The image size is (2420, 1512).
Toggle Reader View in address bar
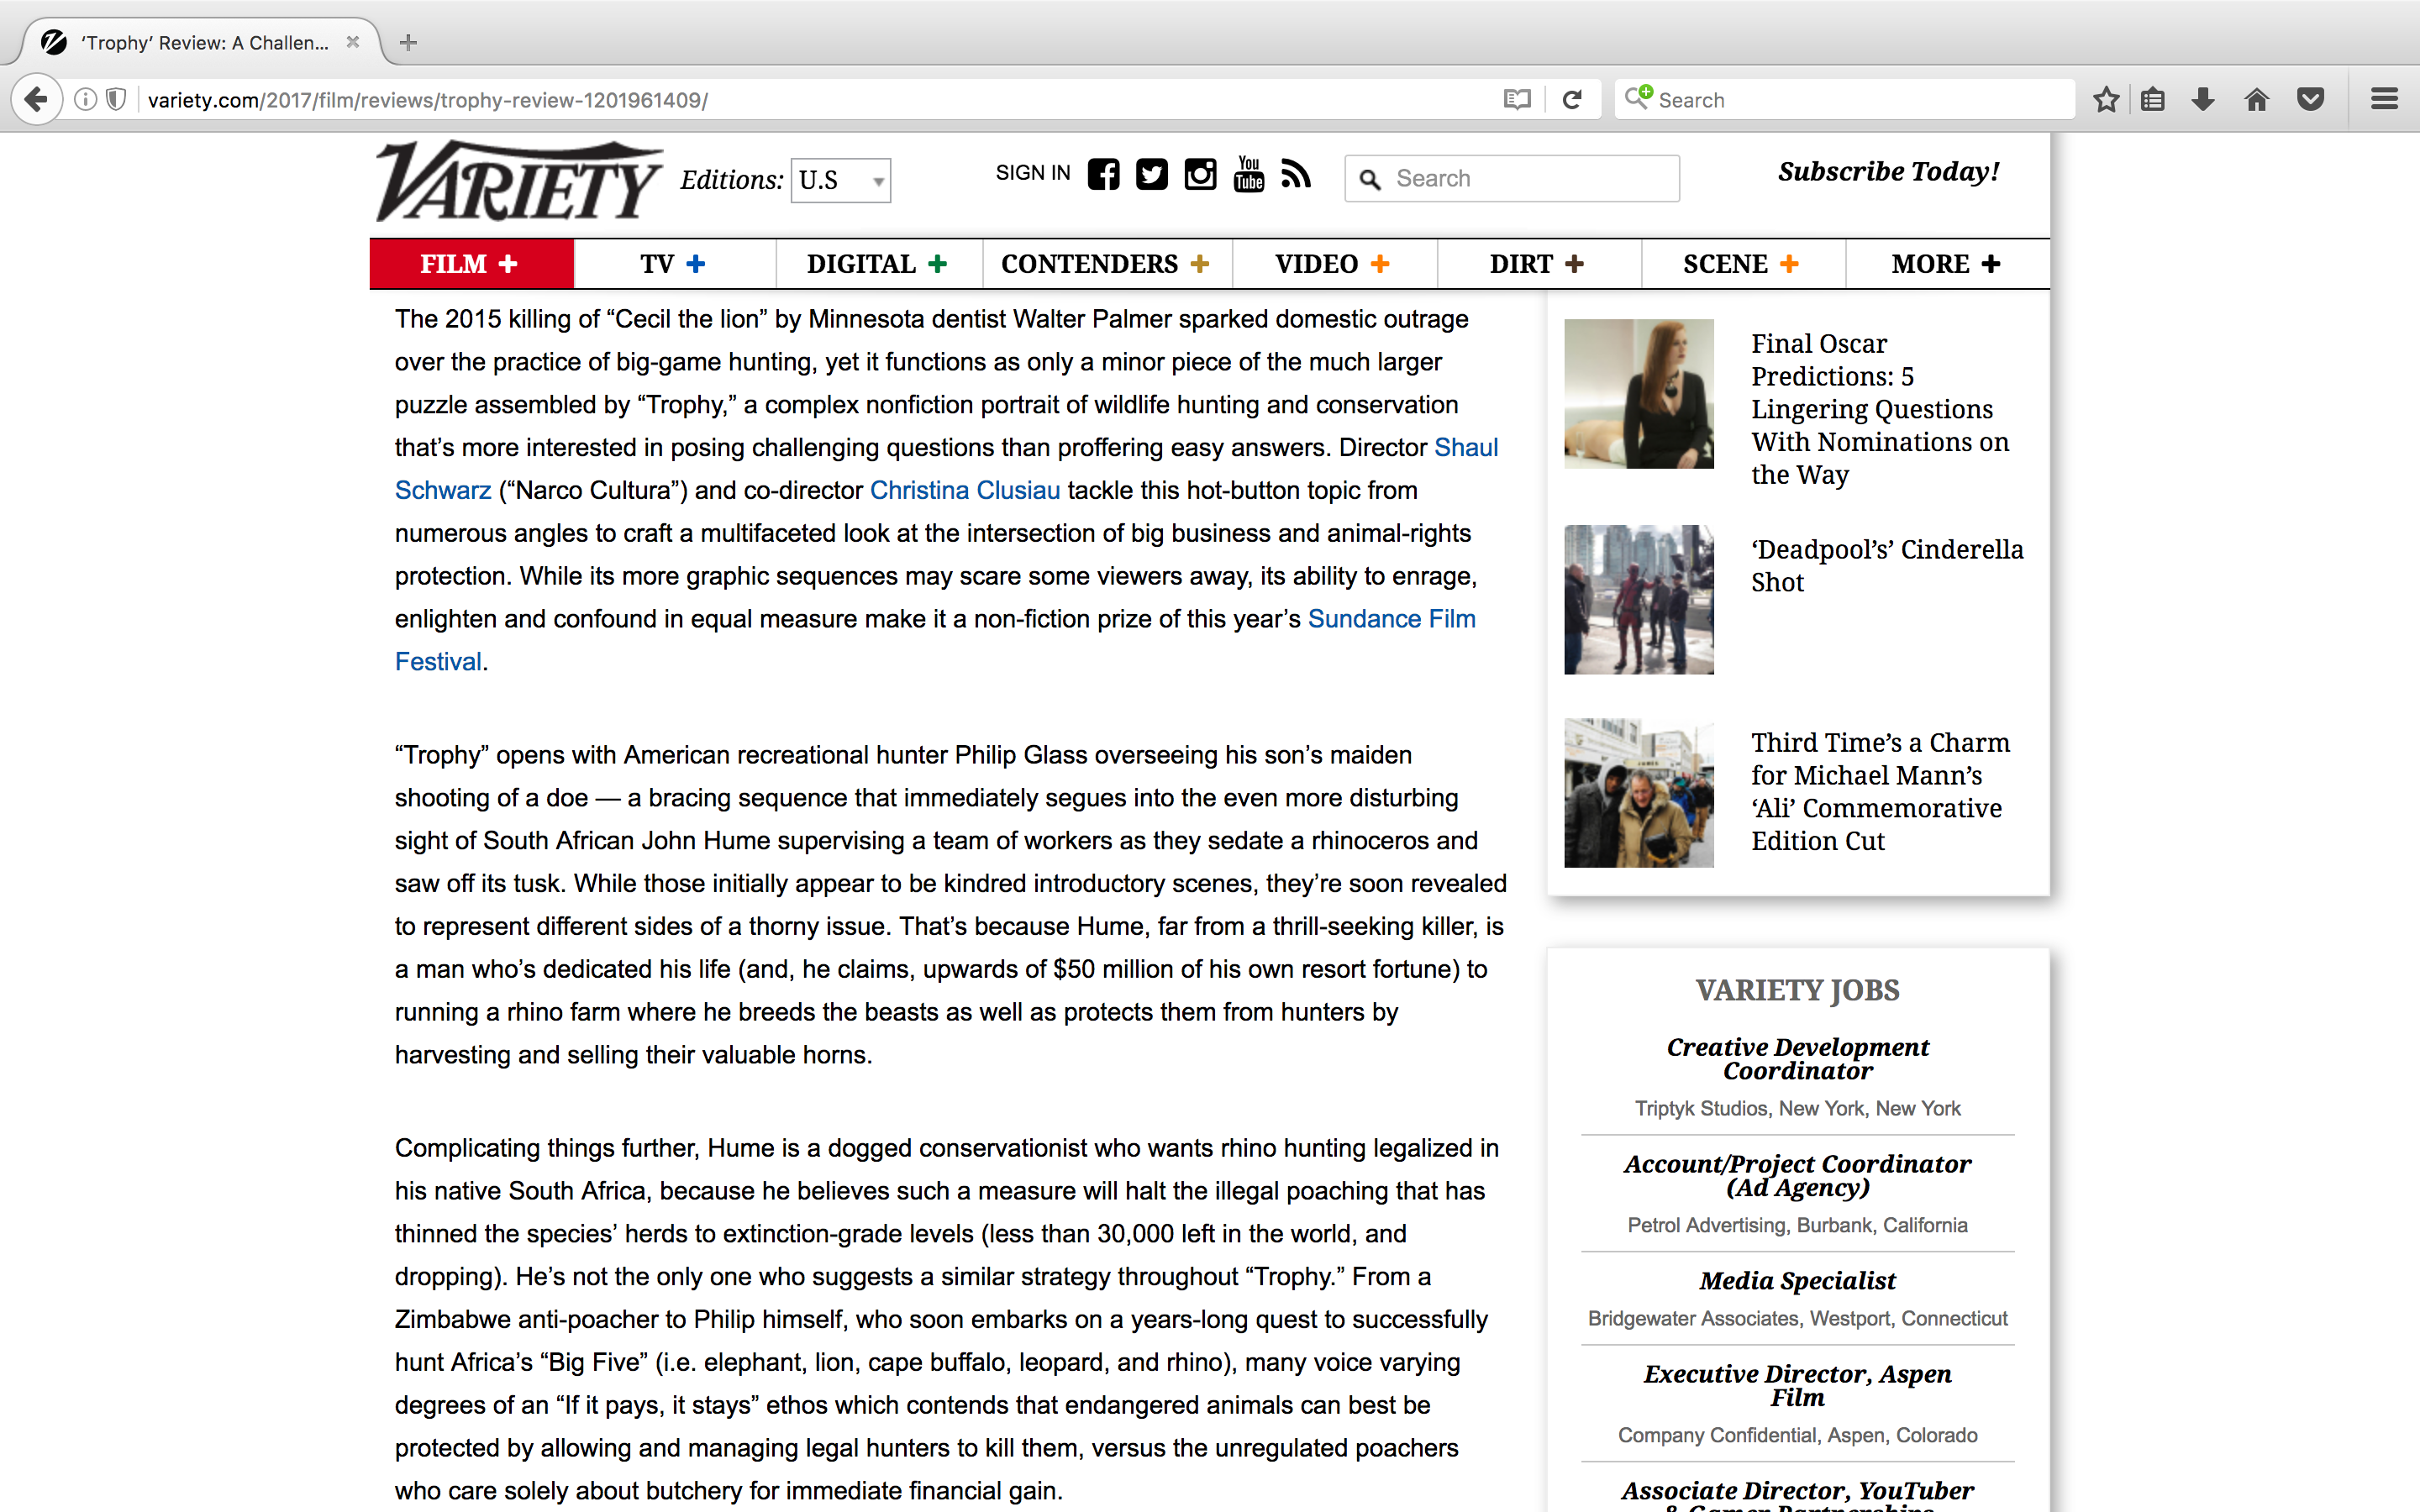[1517, 100]
